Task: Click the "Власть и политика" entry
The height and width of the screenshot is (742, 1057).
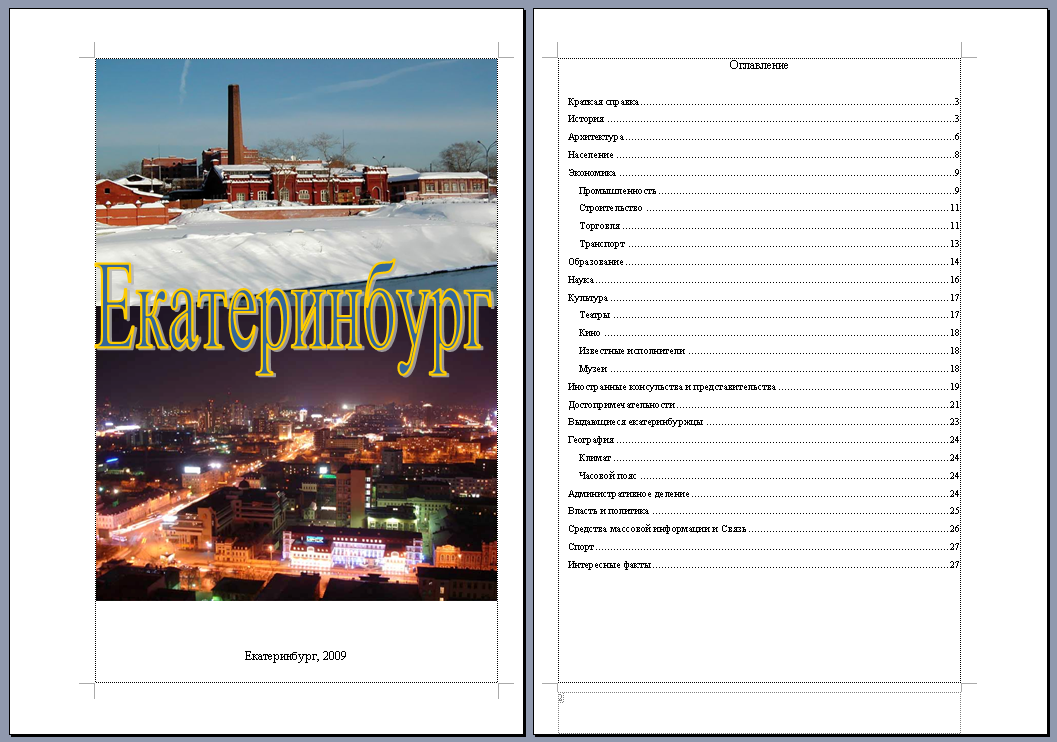Action: tap(763, 511)
